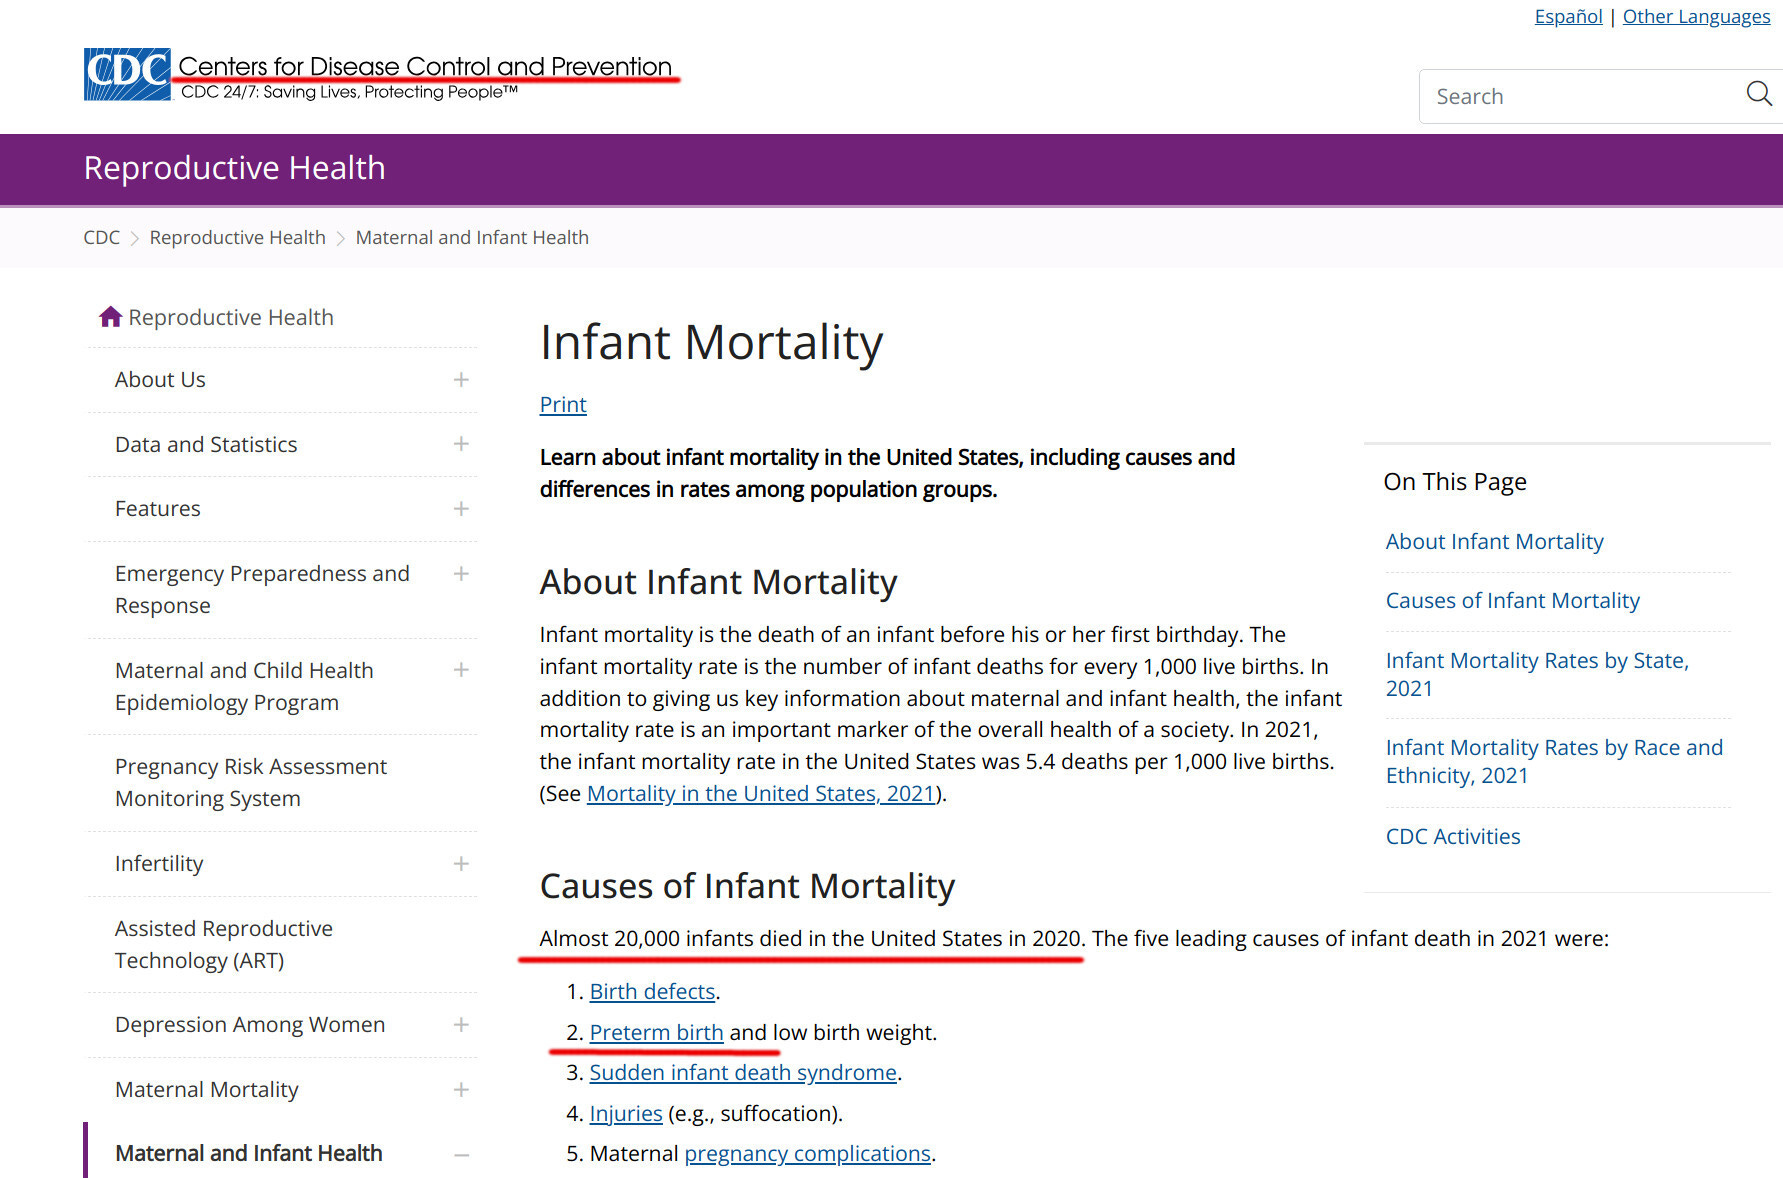The width and height of the screenshot is (1783, 1178).
Task: Click the CDC logo
Action: click(x=127, y=74)
